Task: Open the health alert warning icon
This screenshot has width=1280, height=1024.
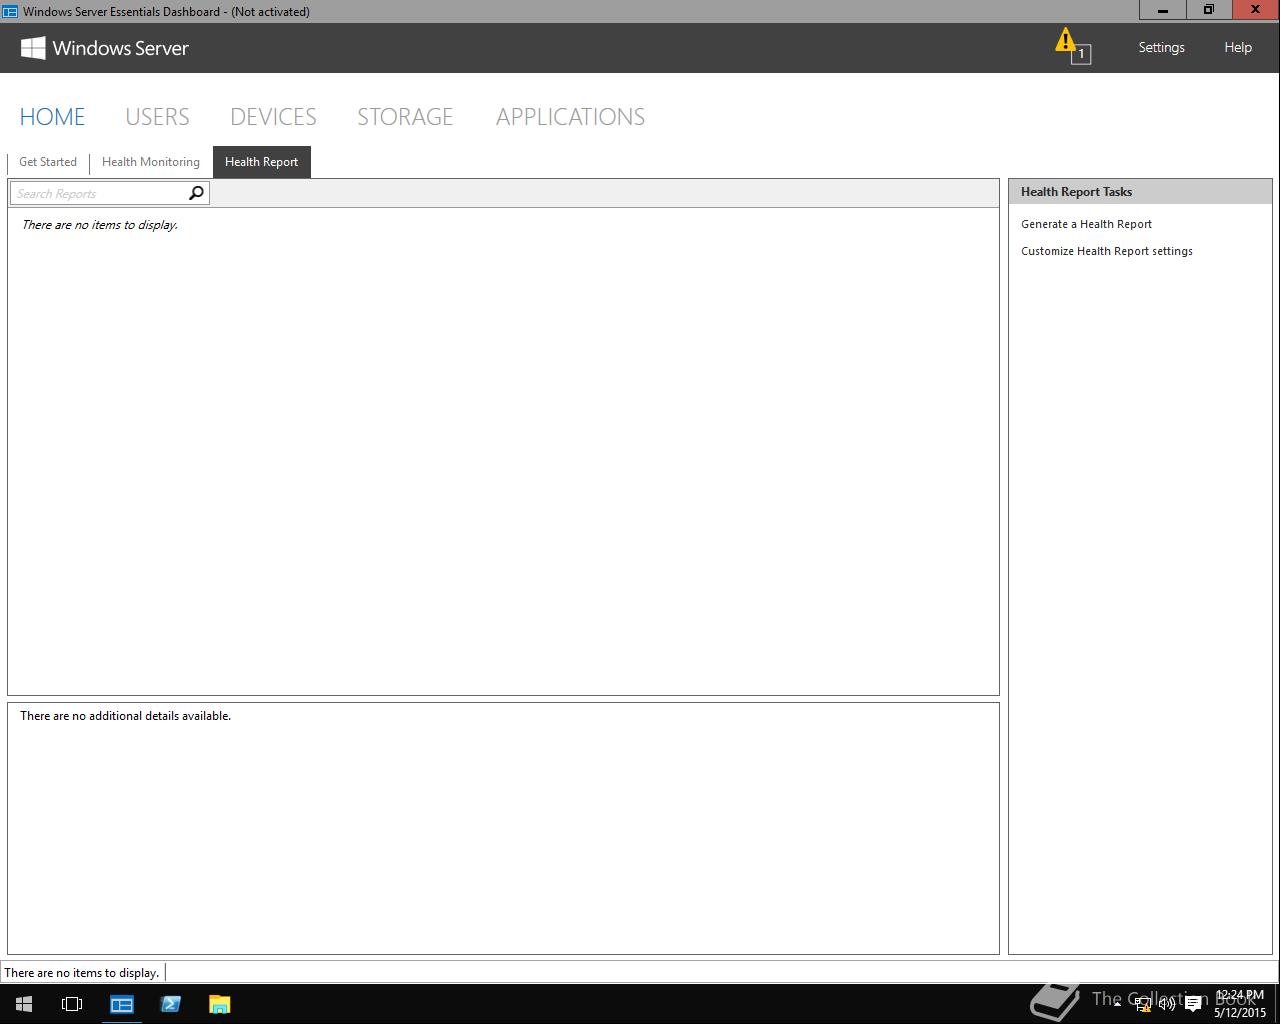Action: pyautogui.click(x=1072, y=46)
